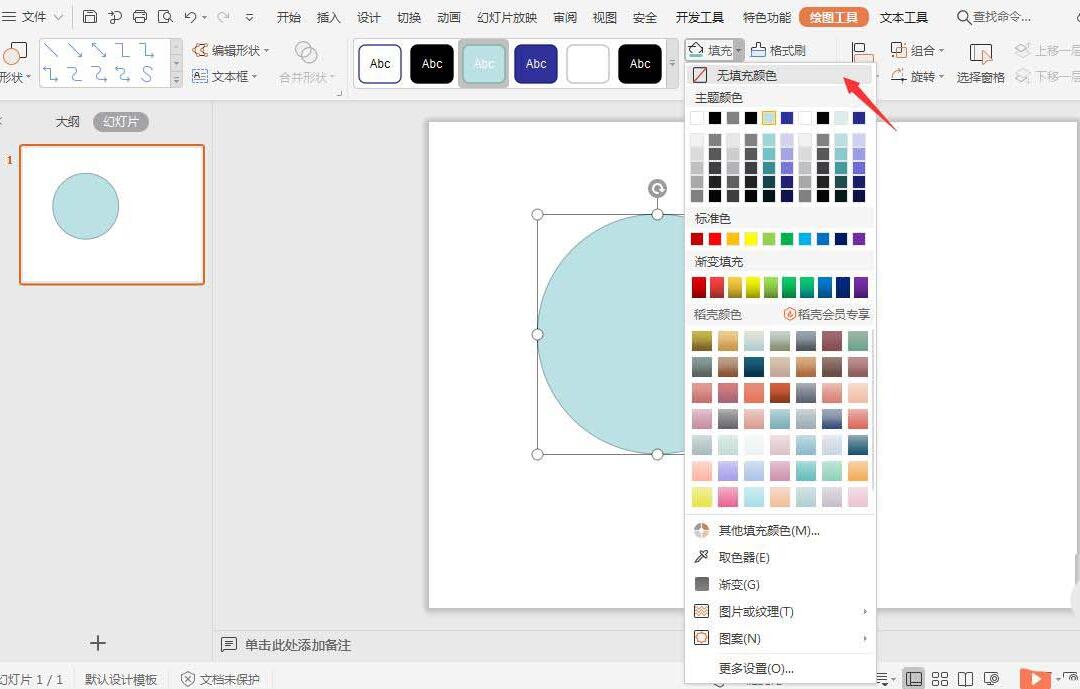Switch to slide sorter view in status bar
Image resolution: width=1080 pixels, height=689 pixels.
(939, 679)
